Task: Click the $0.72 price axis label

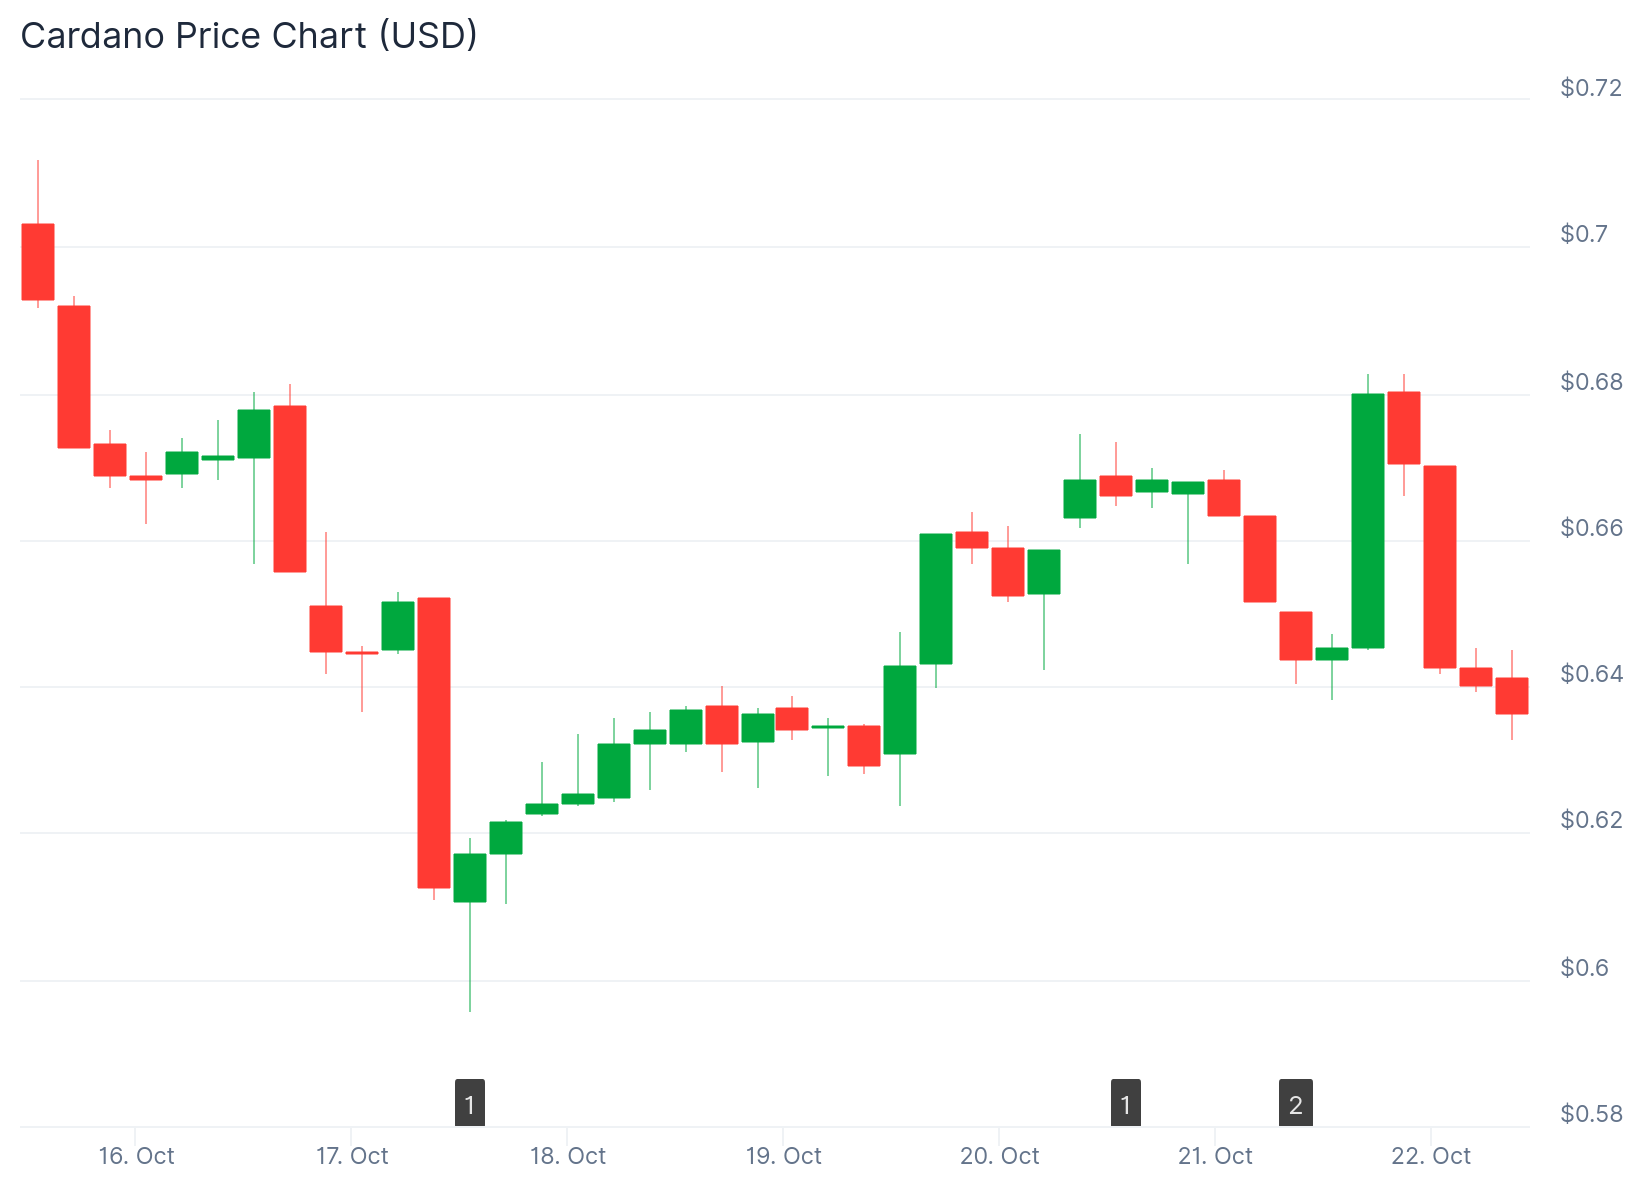Action: (1591, 88)
